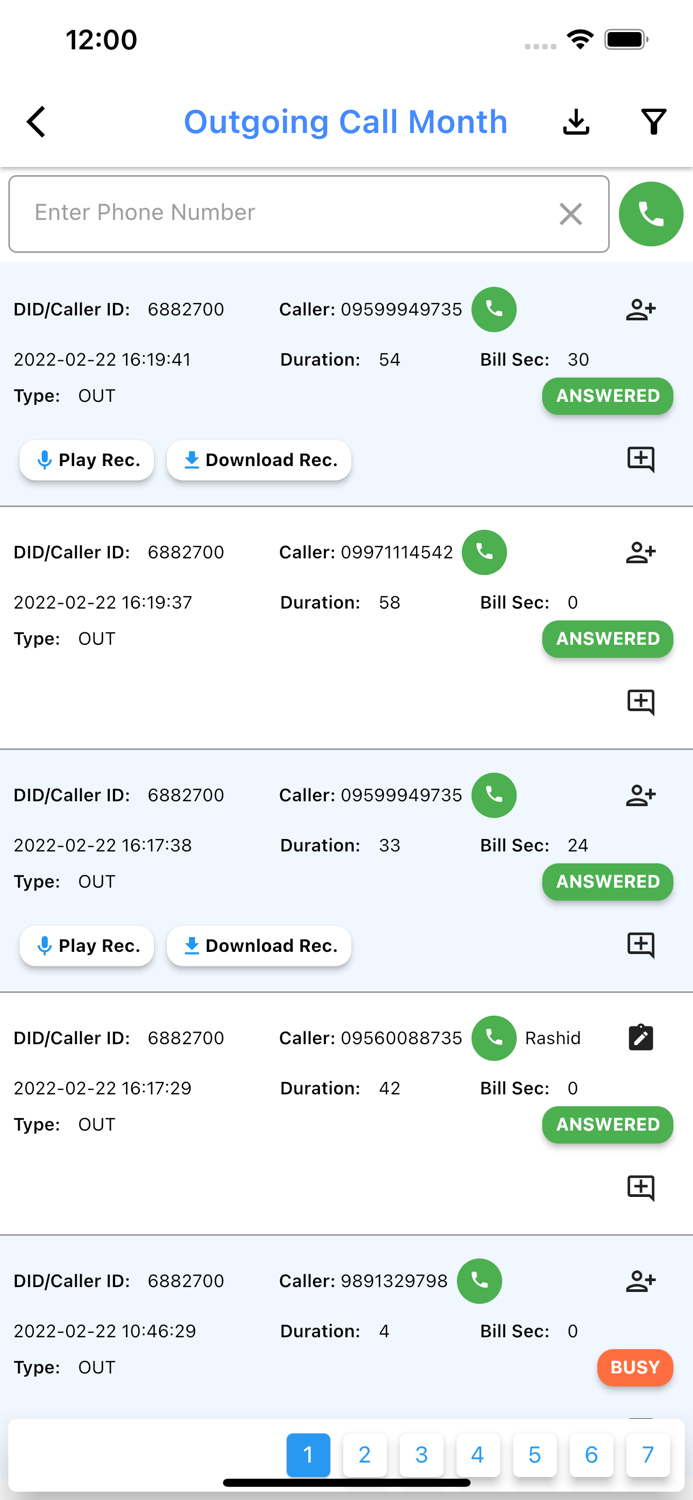Go to page 5 in pagination
The image size is (693, 1500).
tap(535, 1455)
